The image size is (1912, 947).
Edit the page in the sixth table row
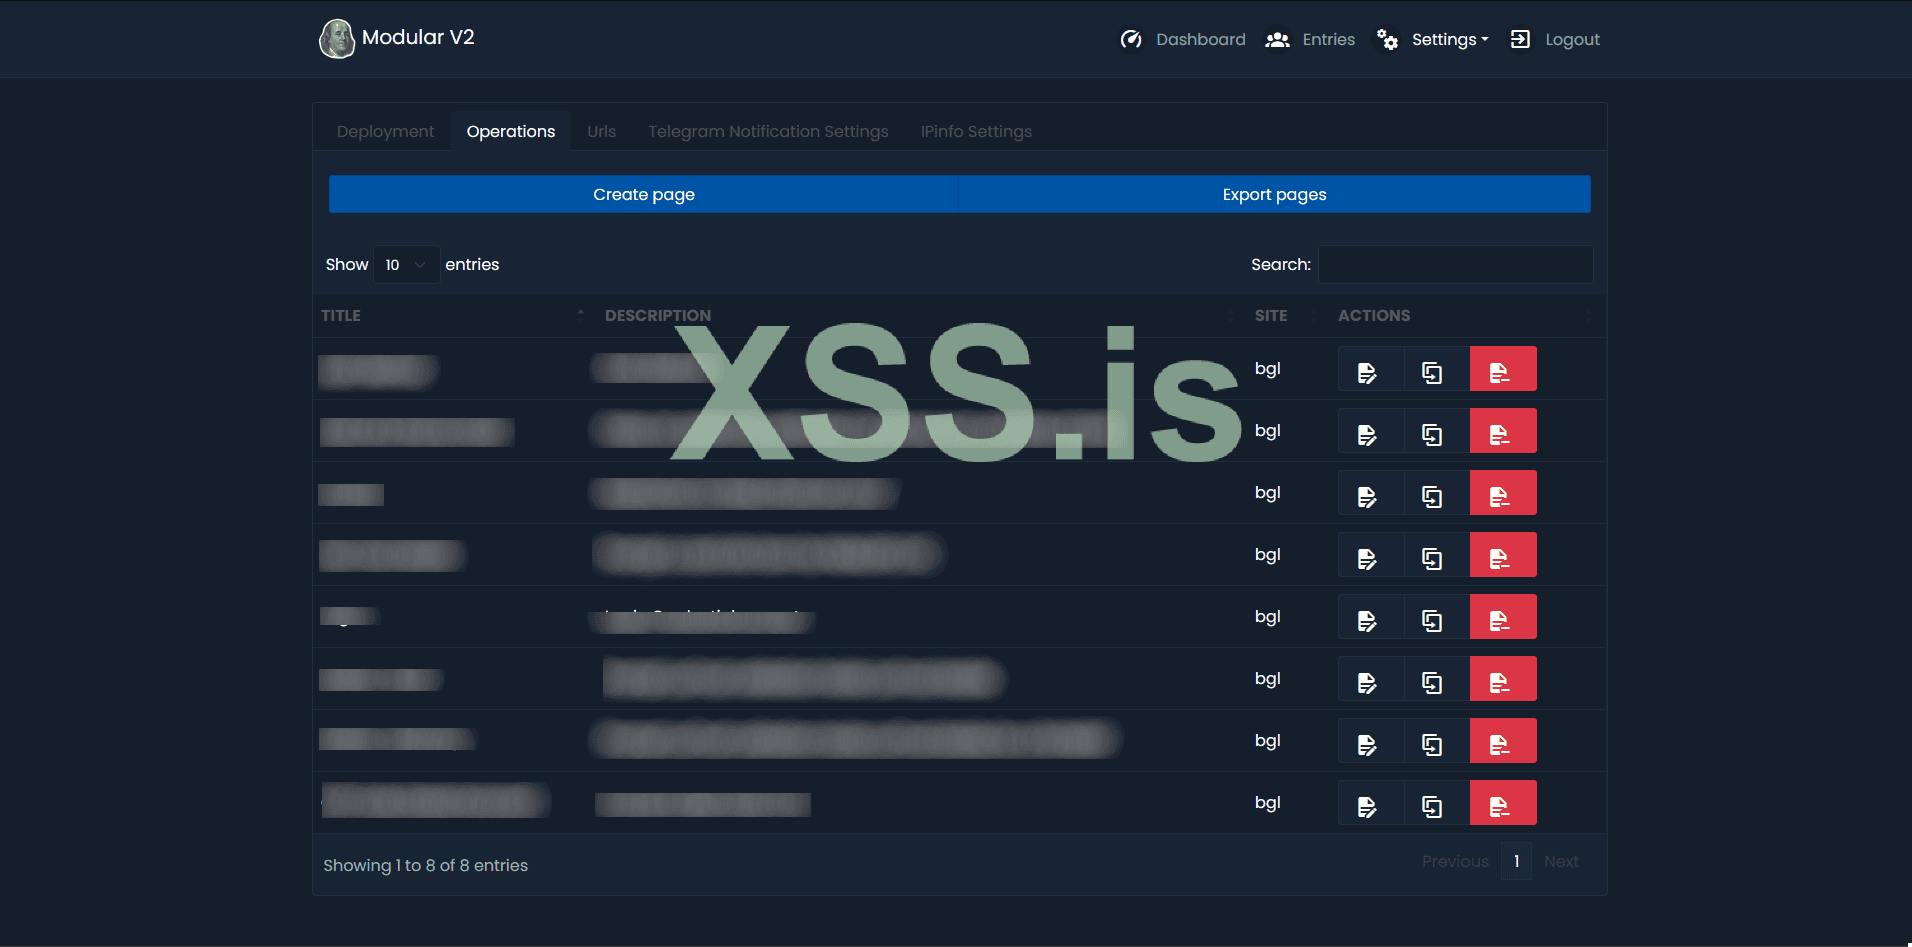(x=1371, y=679)
